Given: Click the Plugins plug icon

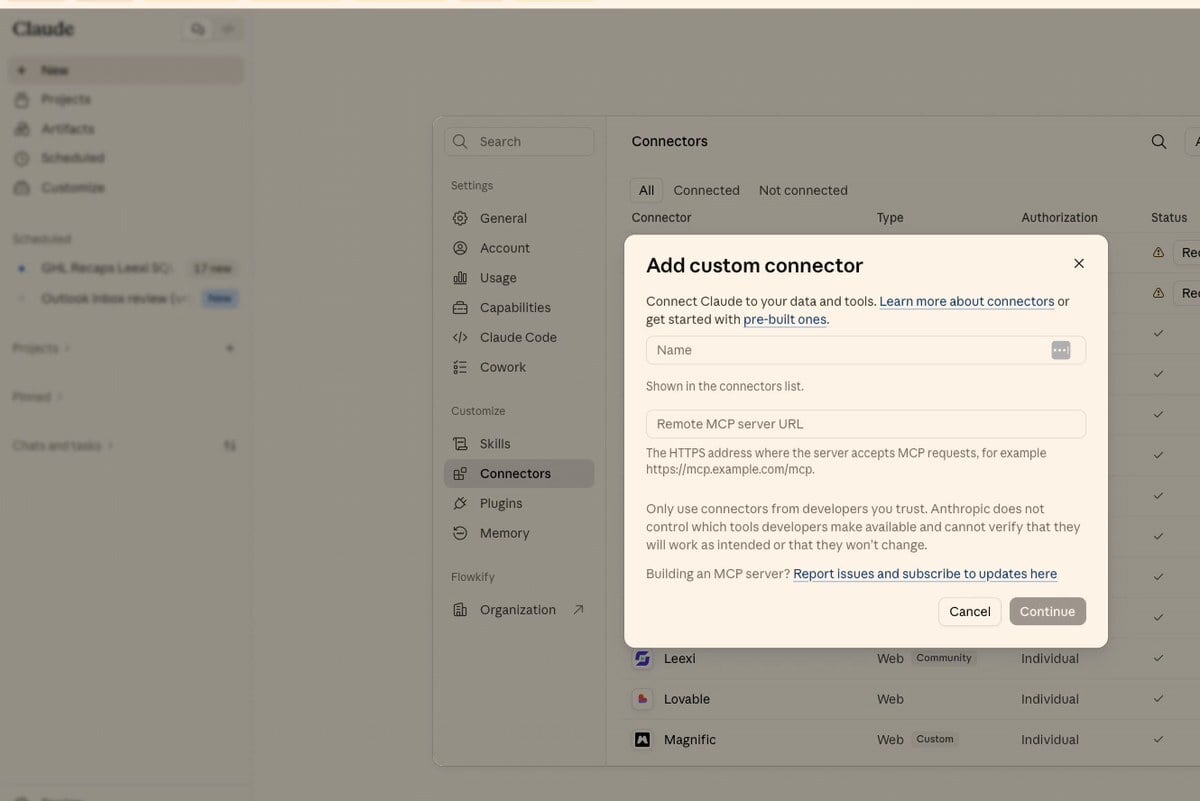Looking at the screenshot, I should click(x=460, y=504).
